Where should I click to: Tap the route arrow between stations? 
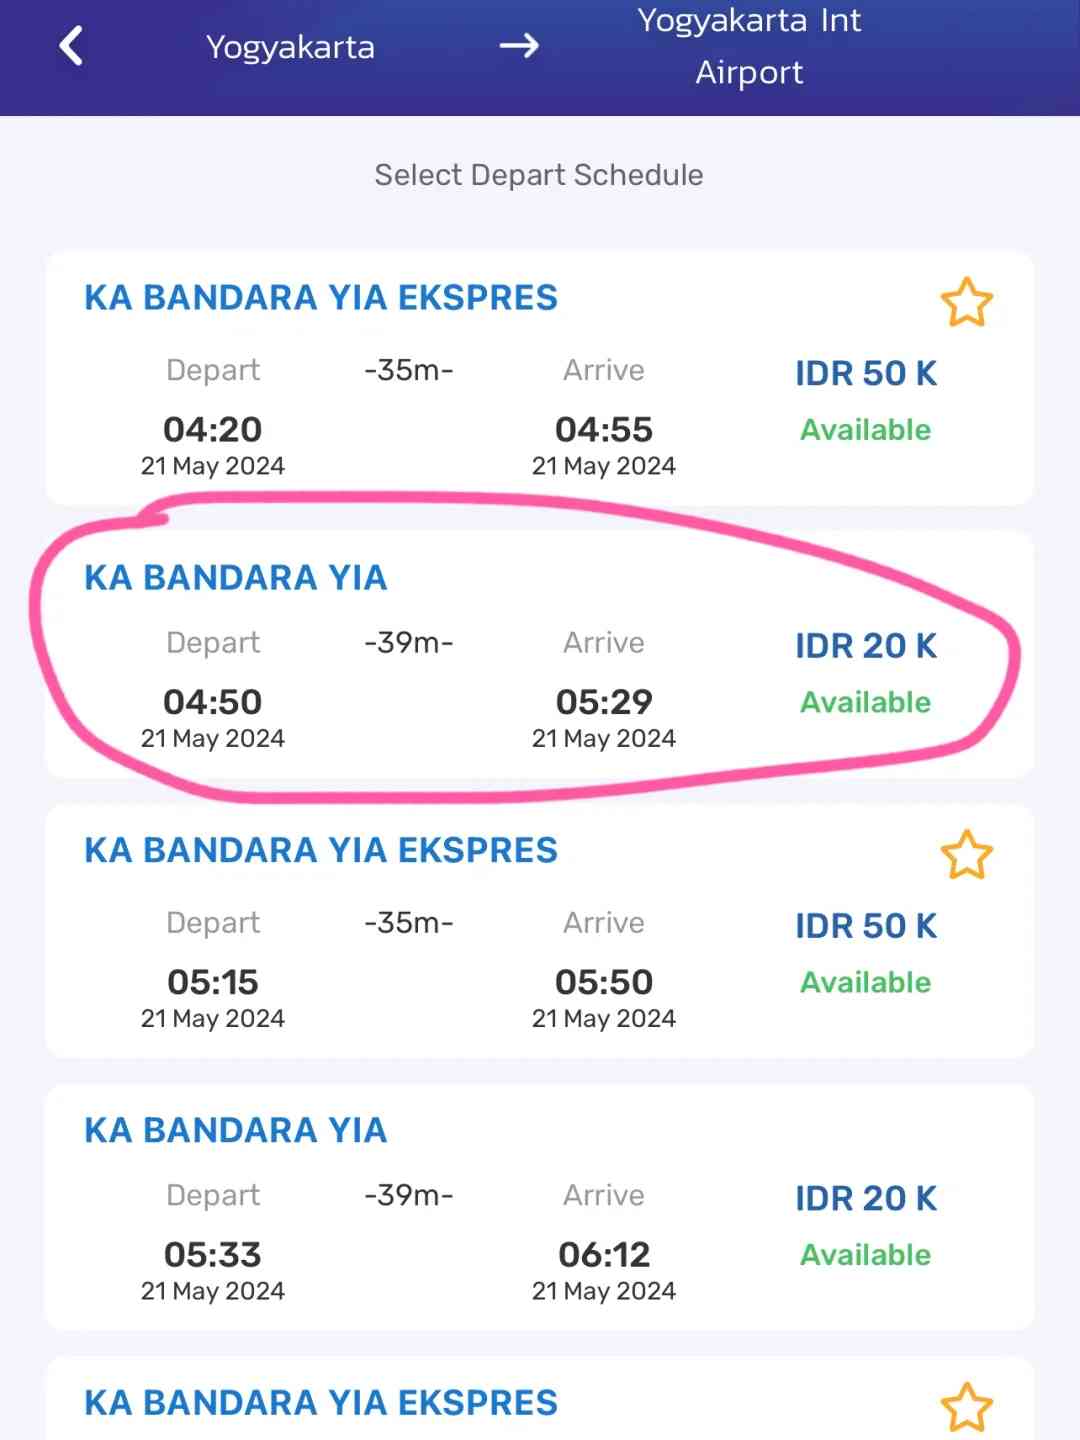pyautogui.click(x=519, y=46)
